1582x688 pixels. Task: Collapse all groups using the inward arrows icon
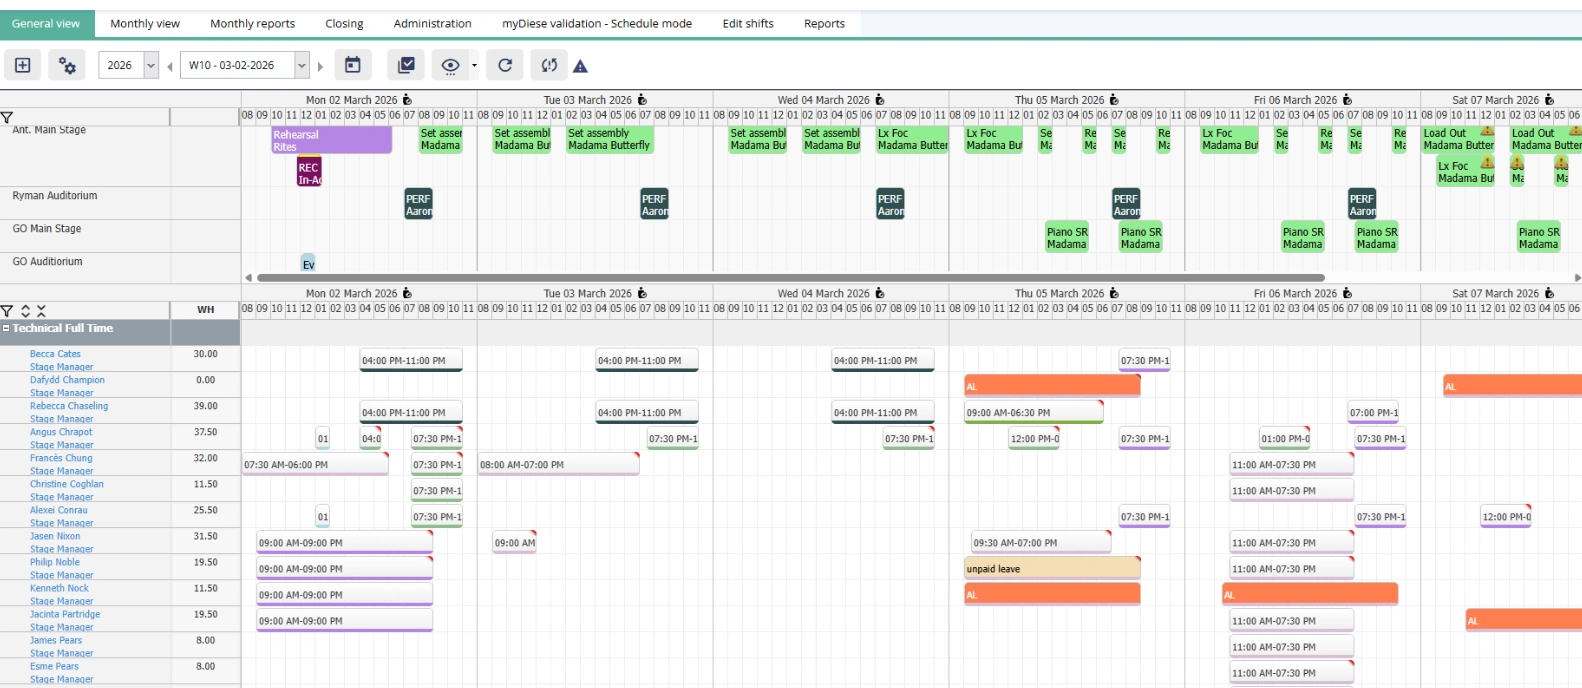tap(41, 311)
